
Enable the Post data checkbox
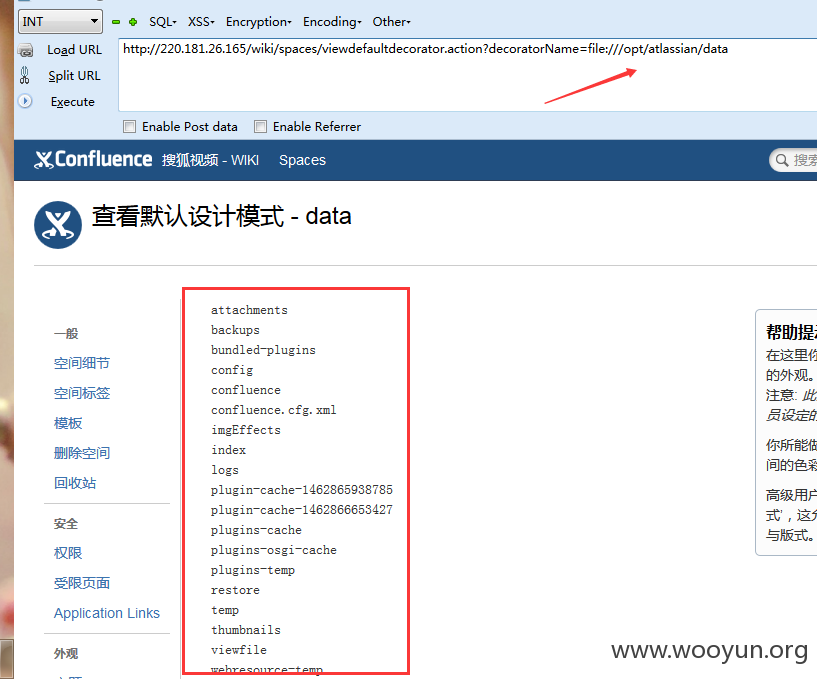pyautogui.click(x=129, y=127)
